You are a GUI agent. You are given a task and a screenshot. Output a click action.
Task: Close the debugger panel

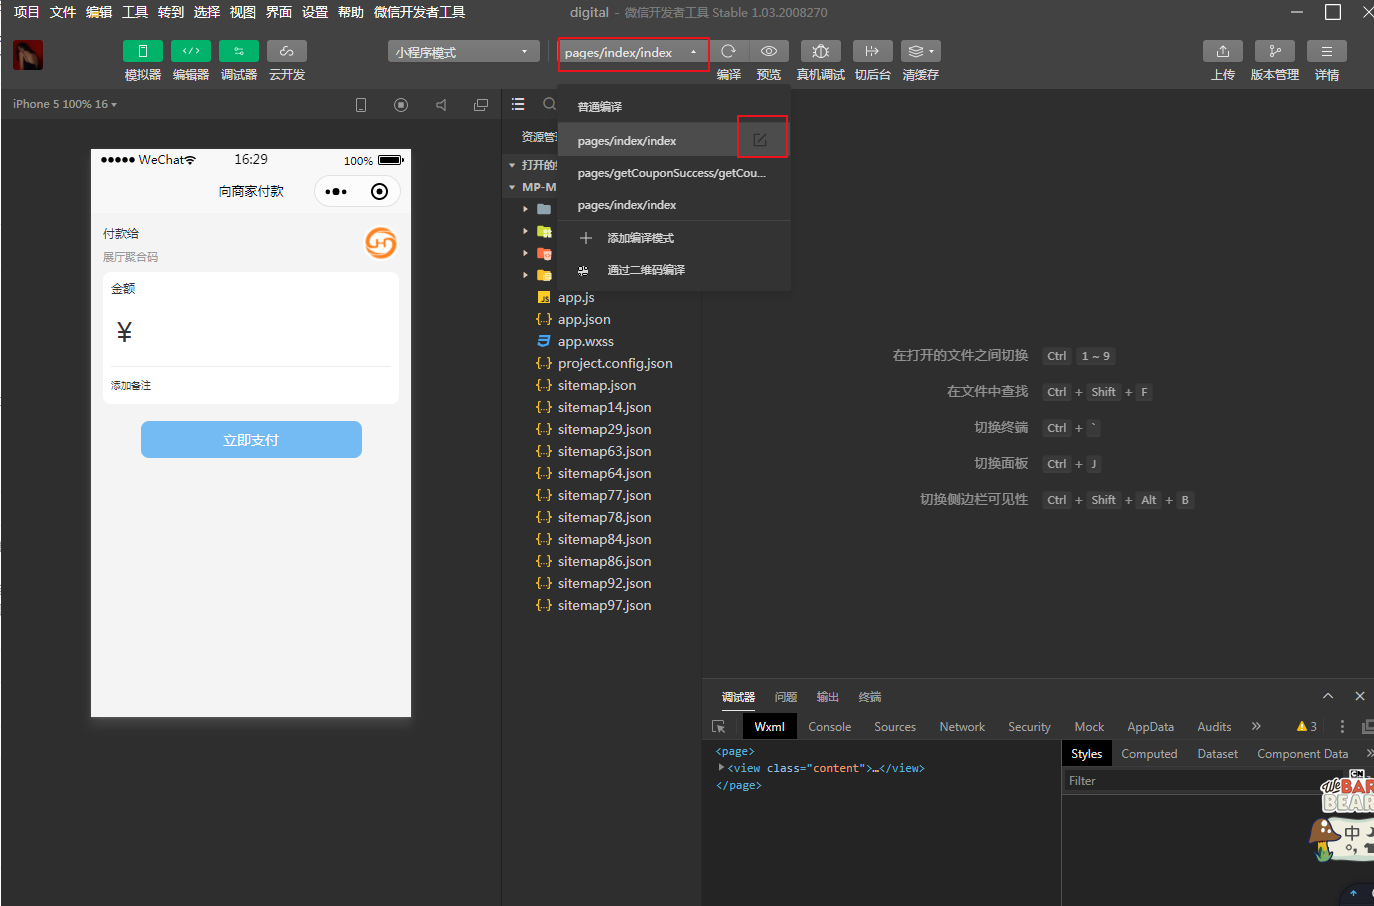click(x=1360, y=696)
